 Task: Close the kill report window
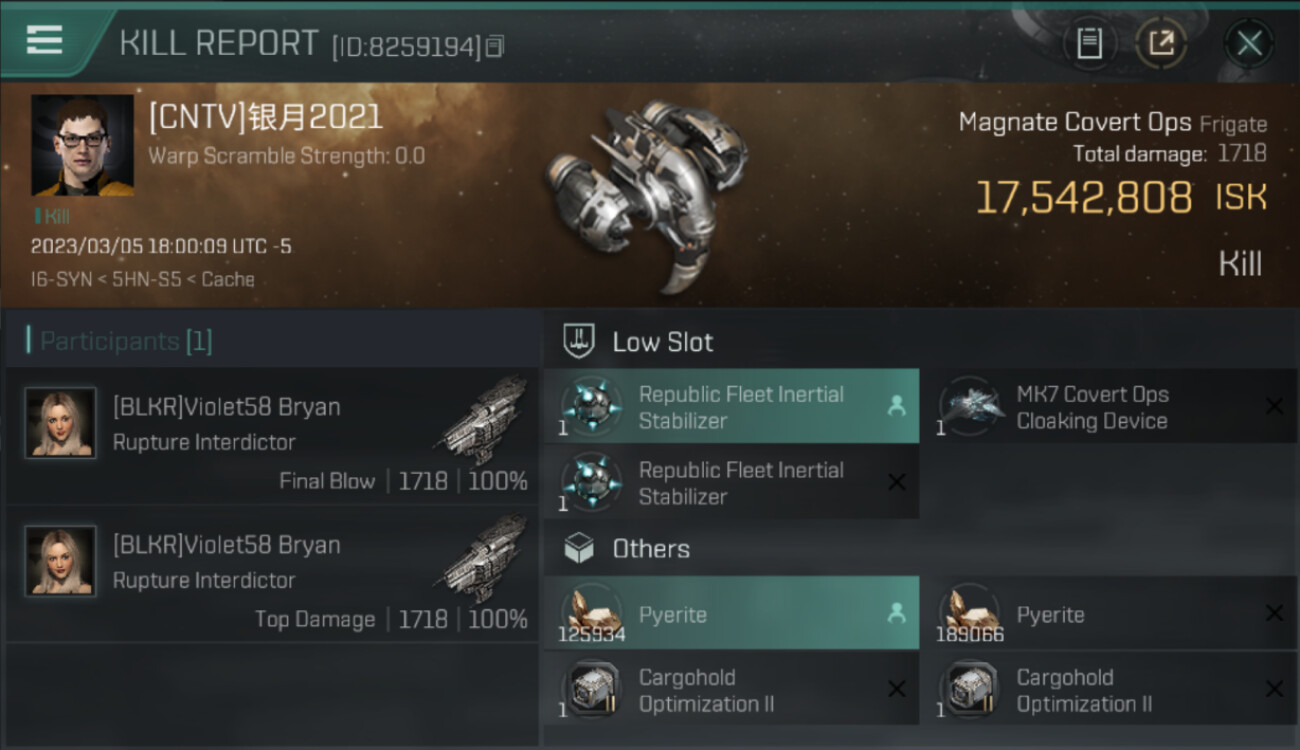1249,43
